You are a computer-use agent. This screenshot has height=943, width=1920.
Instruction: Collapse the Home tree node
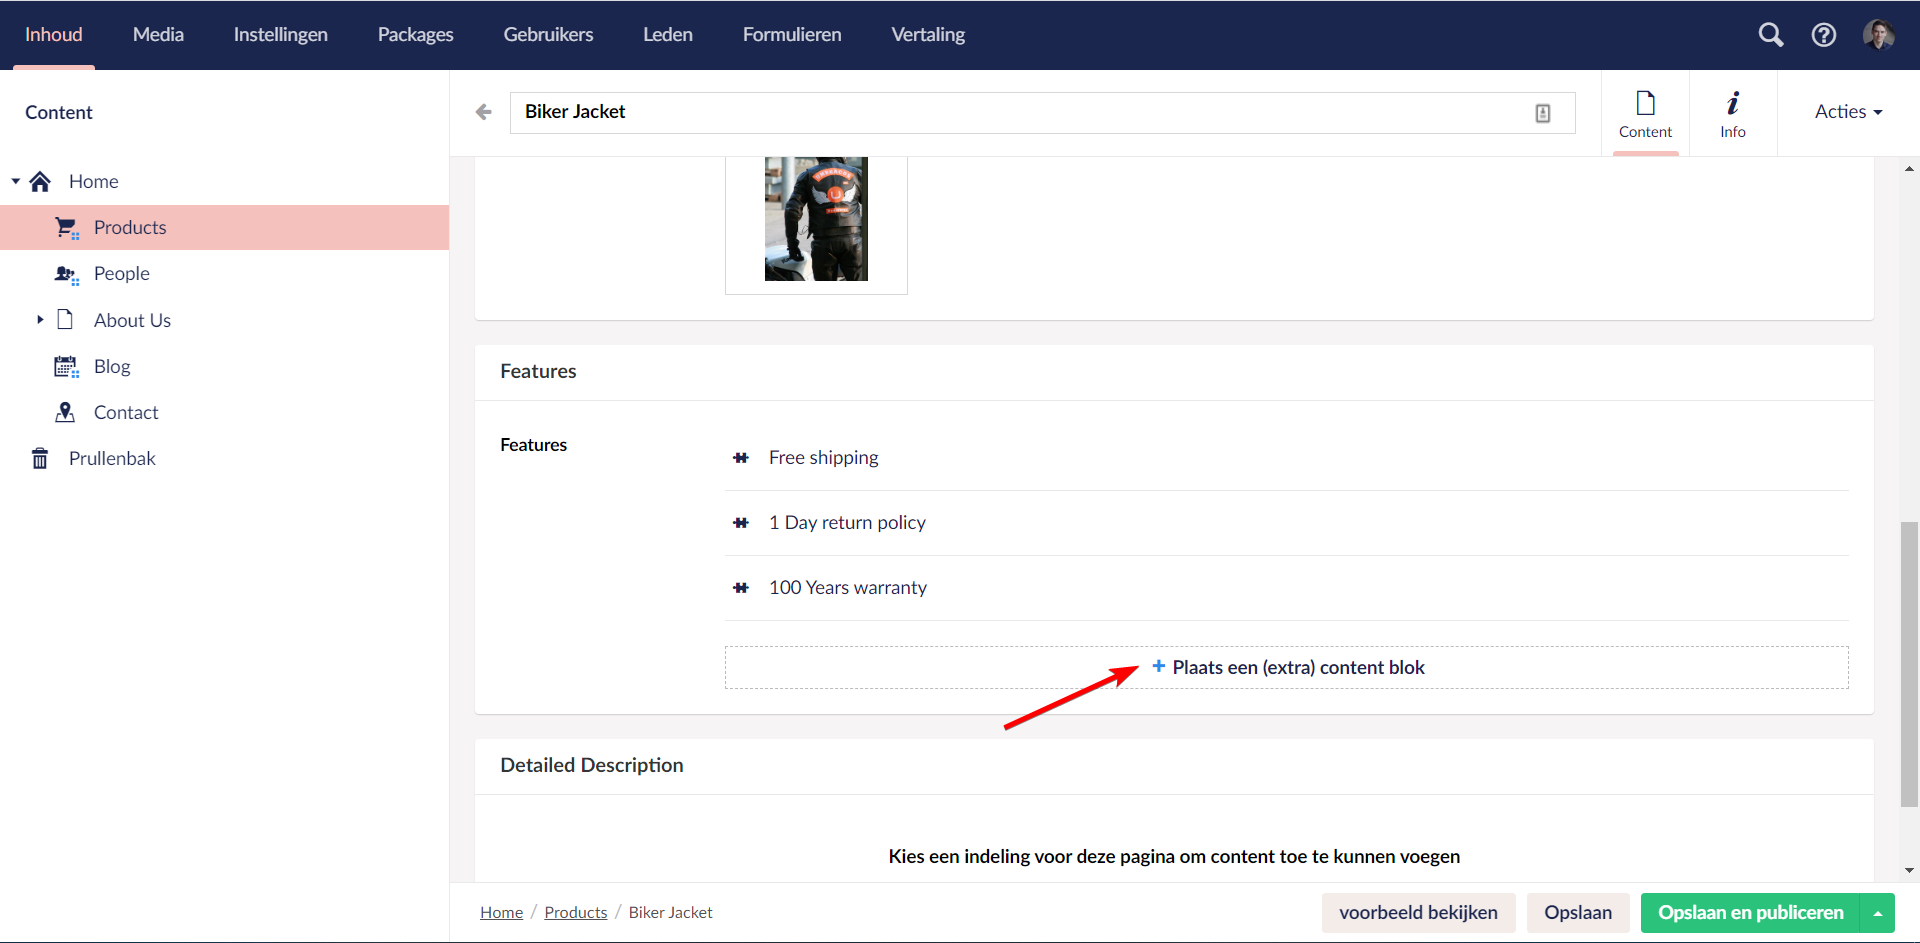14,181
